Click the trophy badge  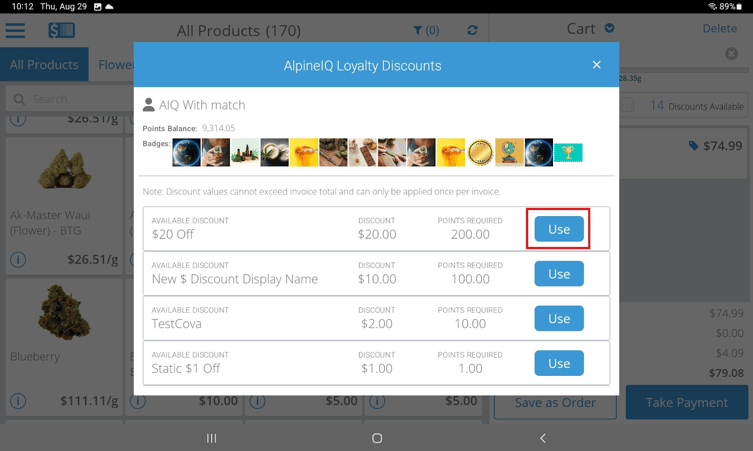[x=568, y=152]
